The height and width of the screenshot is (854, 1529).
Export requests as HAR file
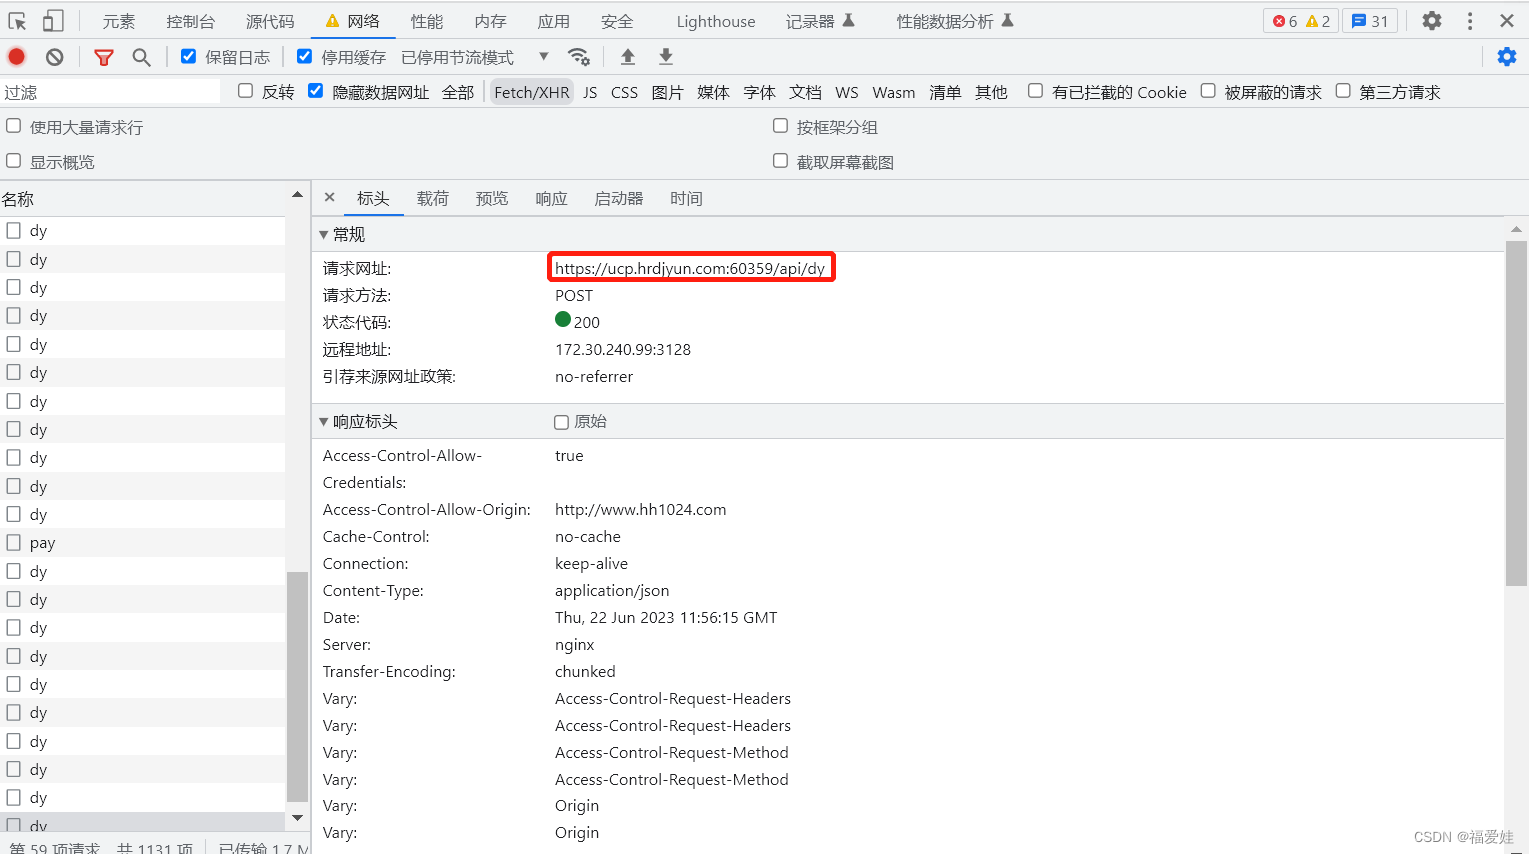click(x=667, y=57)
